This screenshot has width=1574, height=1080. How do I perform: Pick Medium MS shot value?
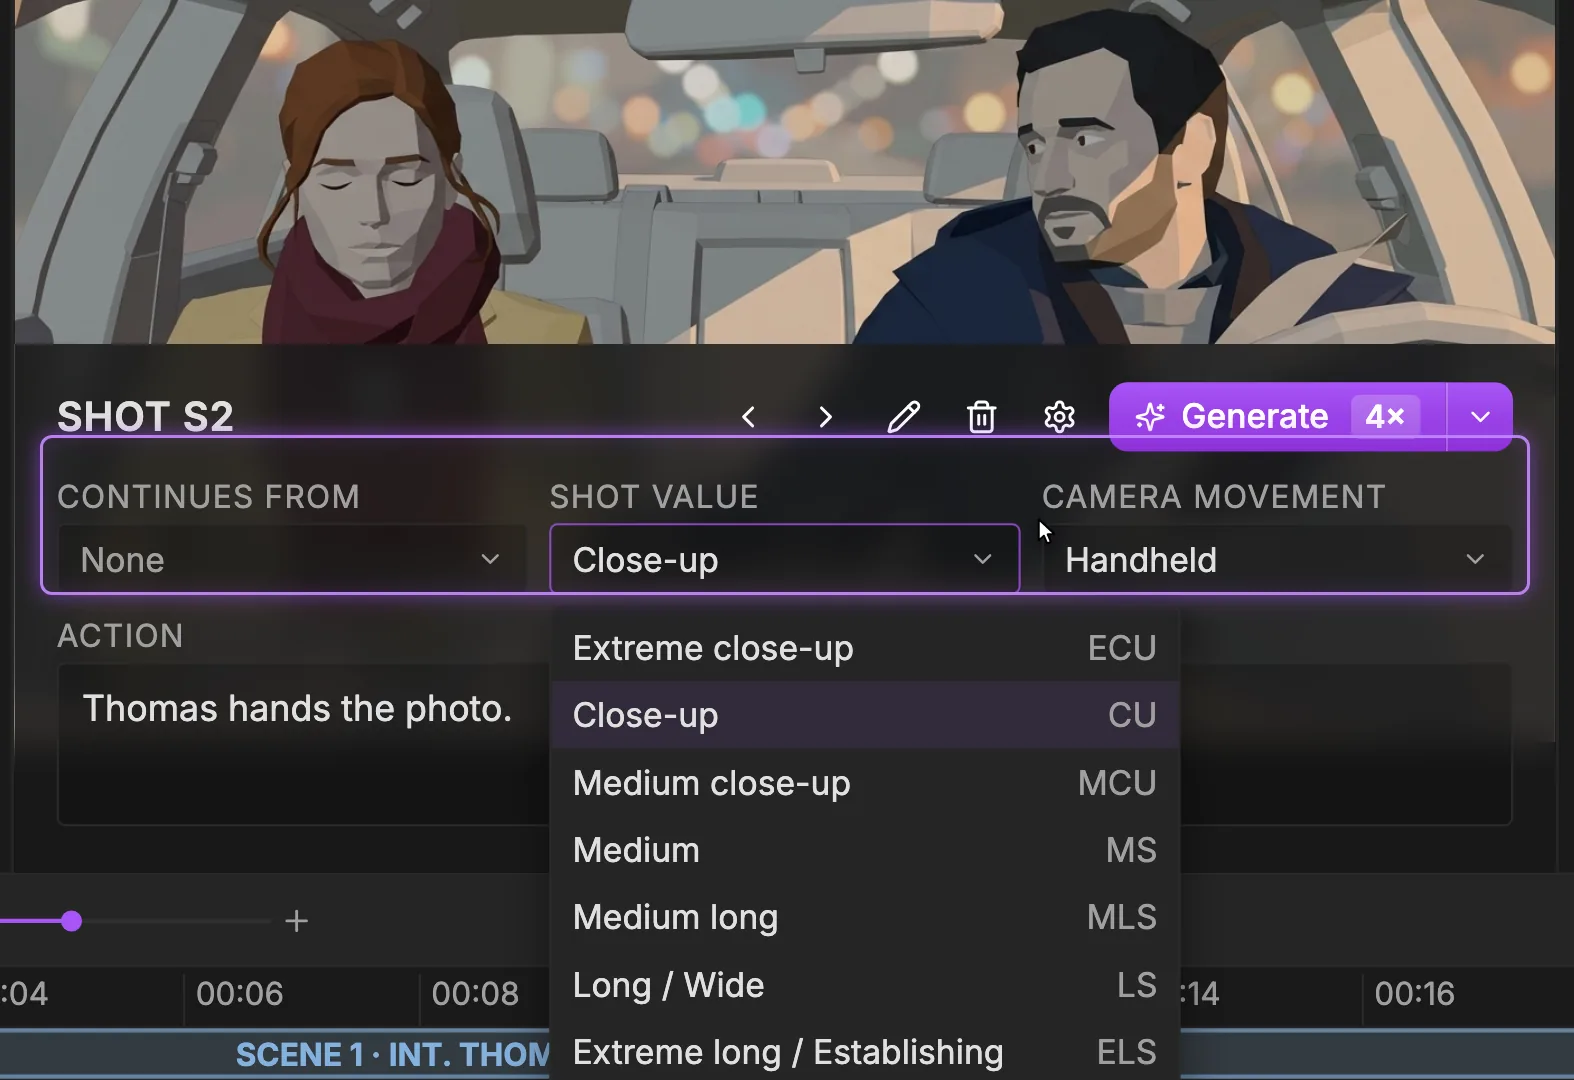click(865, 850)
